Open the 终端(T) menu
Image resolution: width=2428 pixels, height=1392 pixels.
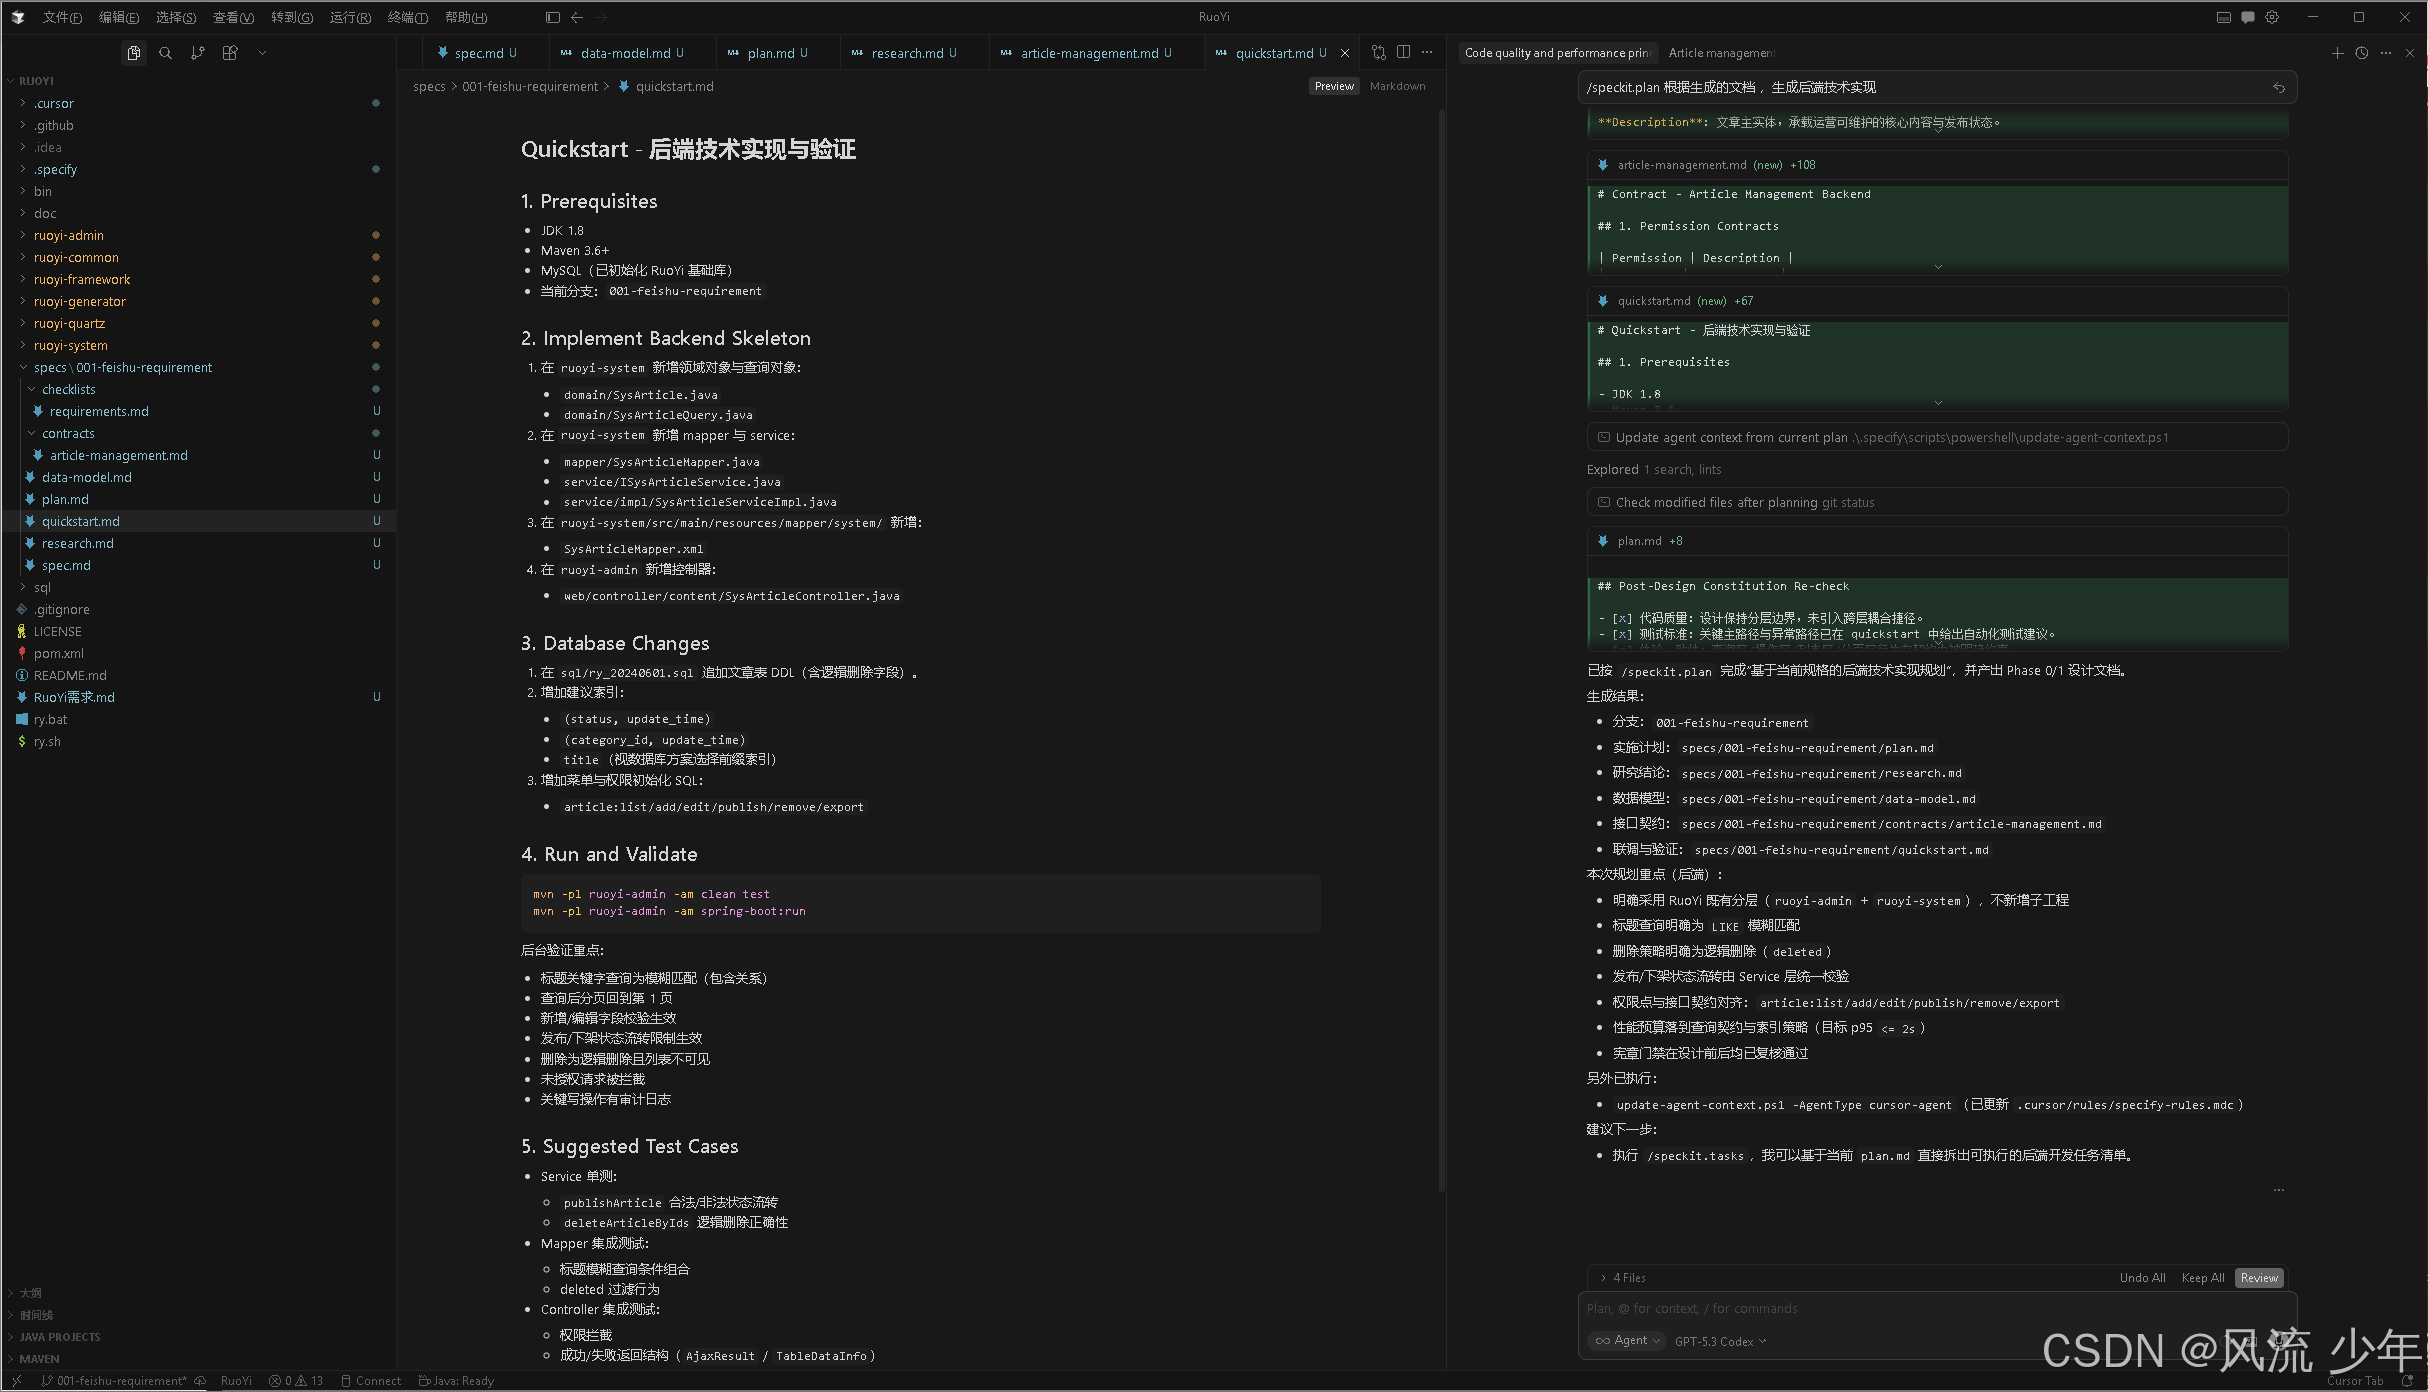pyautogui.click(x=407, y=17)
